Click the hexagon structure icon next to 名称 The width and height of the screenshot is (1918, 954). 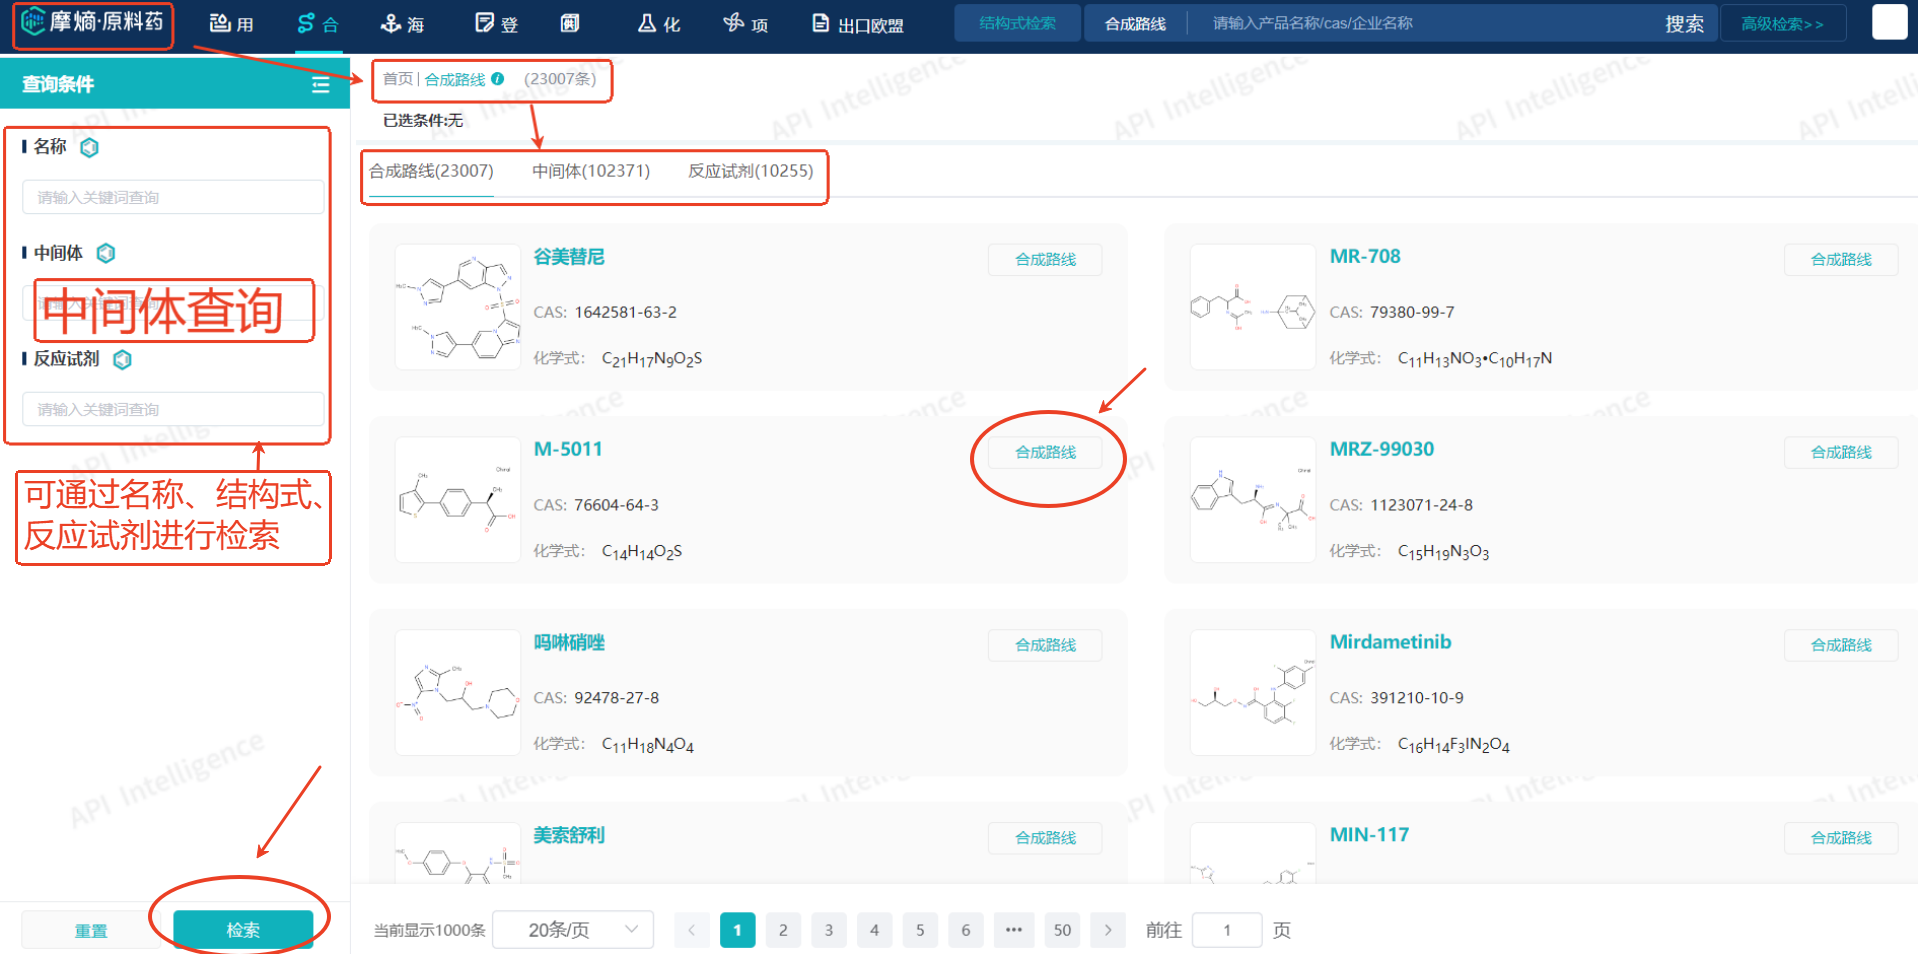click(x=89, y=148)
